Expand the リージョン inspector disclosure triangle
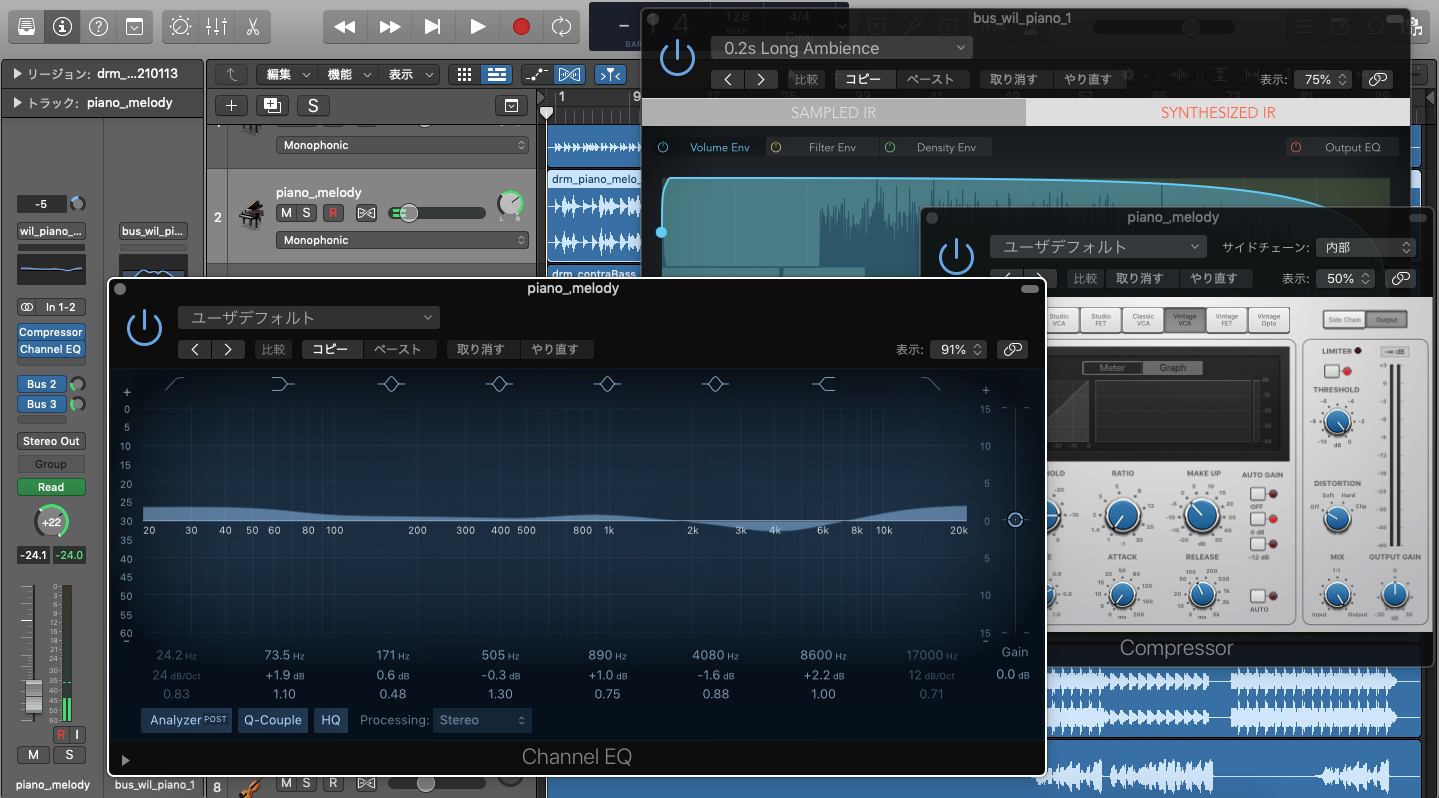The image size is (1439, 798). [x=18, y=74]
